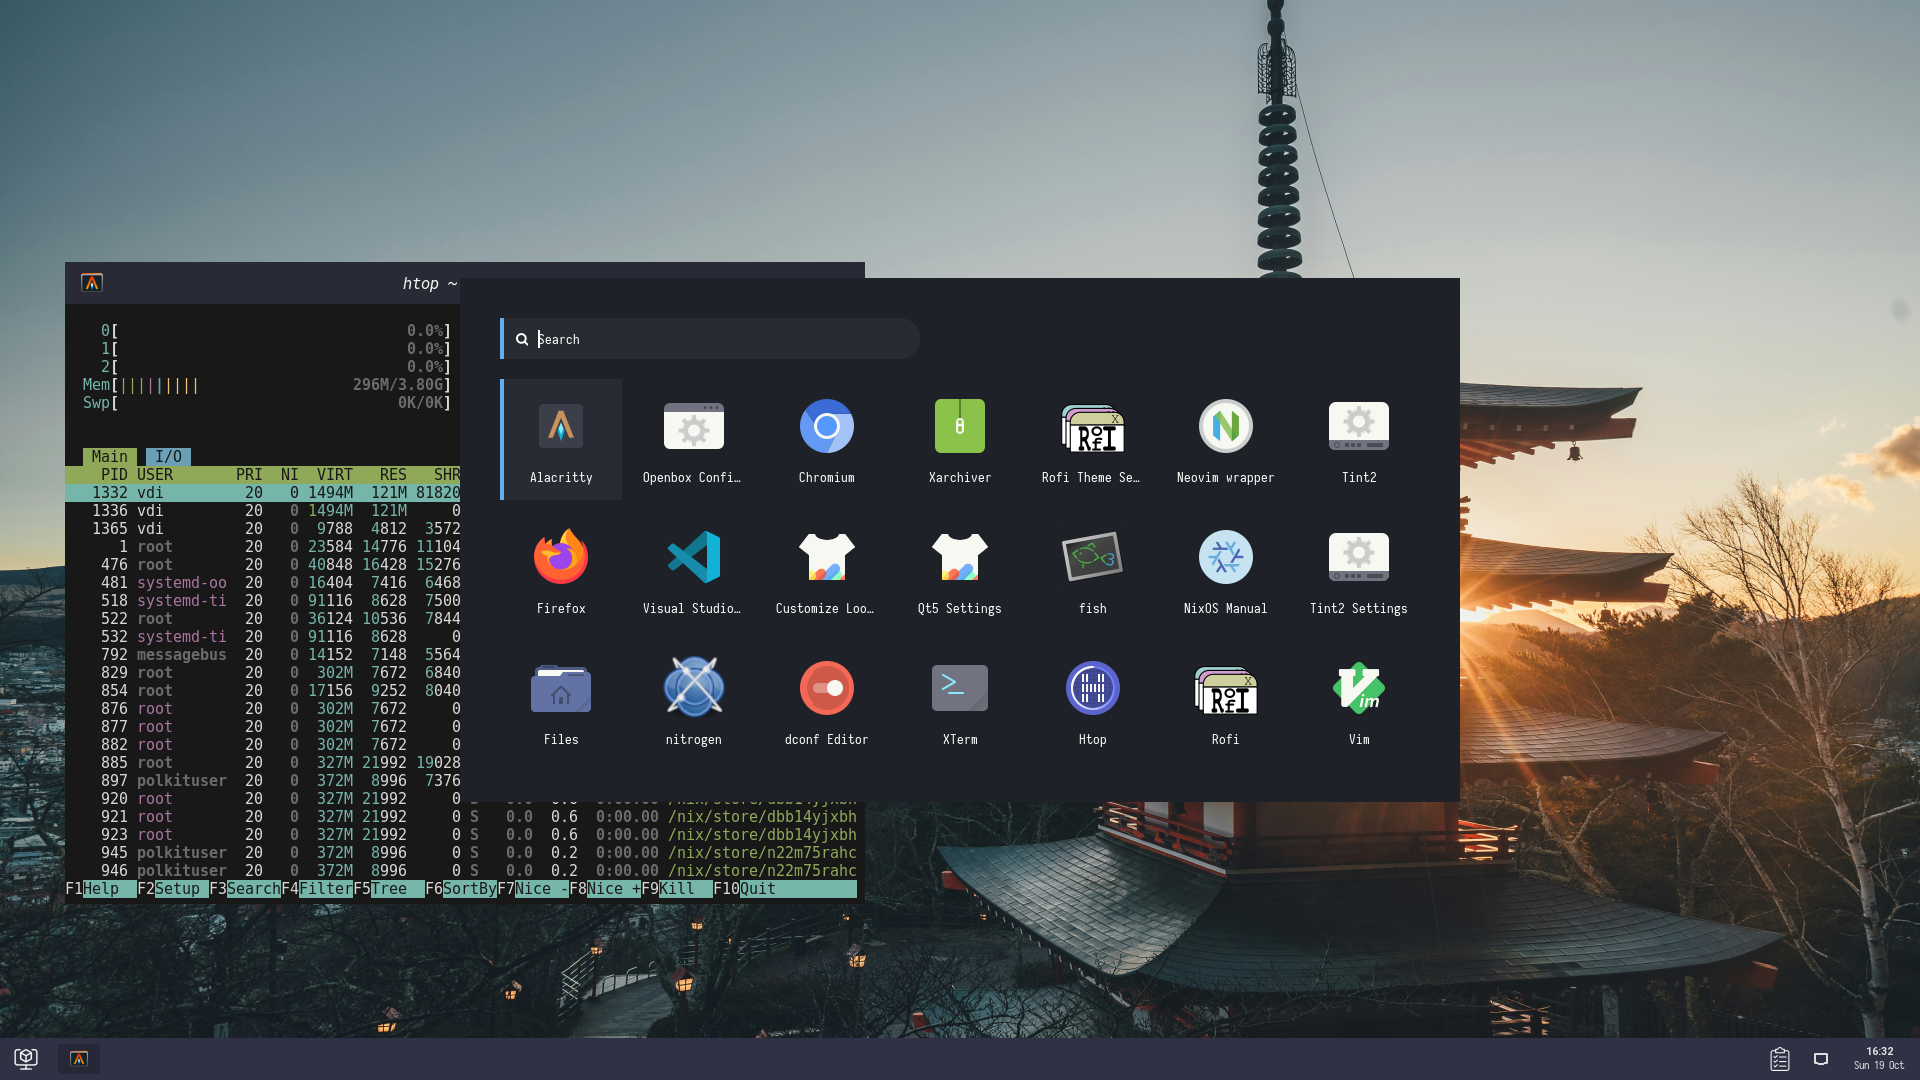
Task: Launch Chromium browser
Action: (826, 440)
